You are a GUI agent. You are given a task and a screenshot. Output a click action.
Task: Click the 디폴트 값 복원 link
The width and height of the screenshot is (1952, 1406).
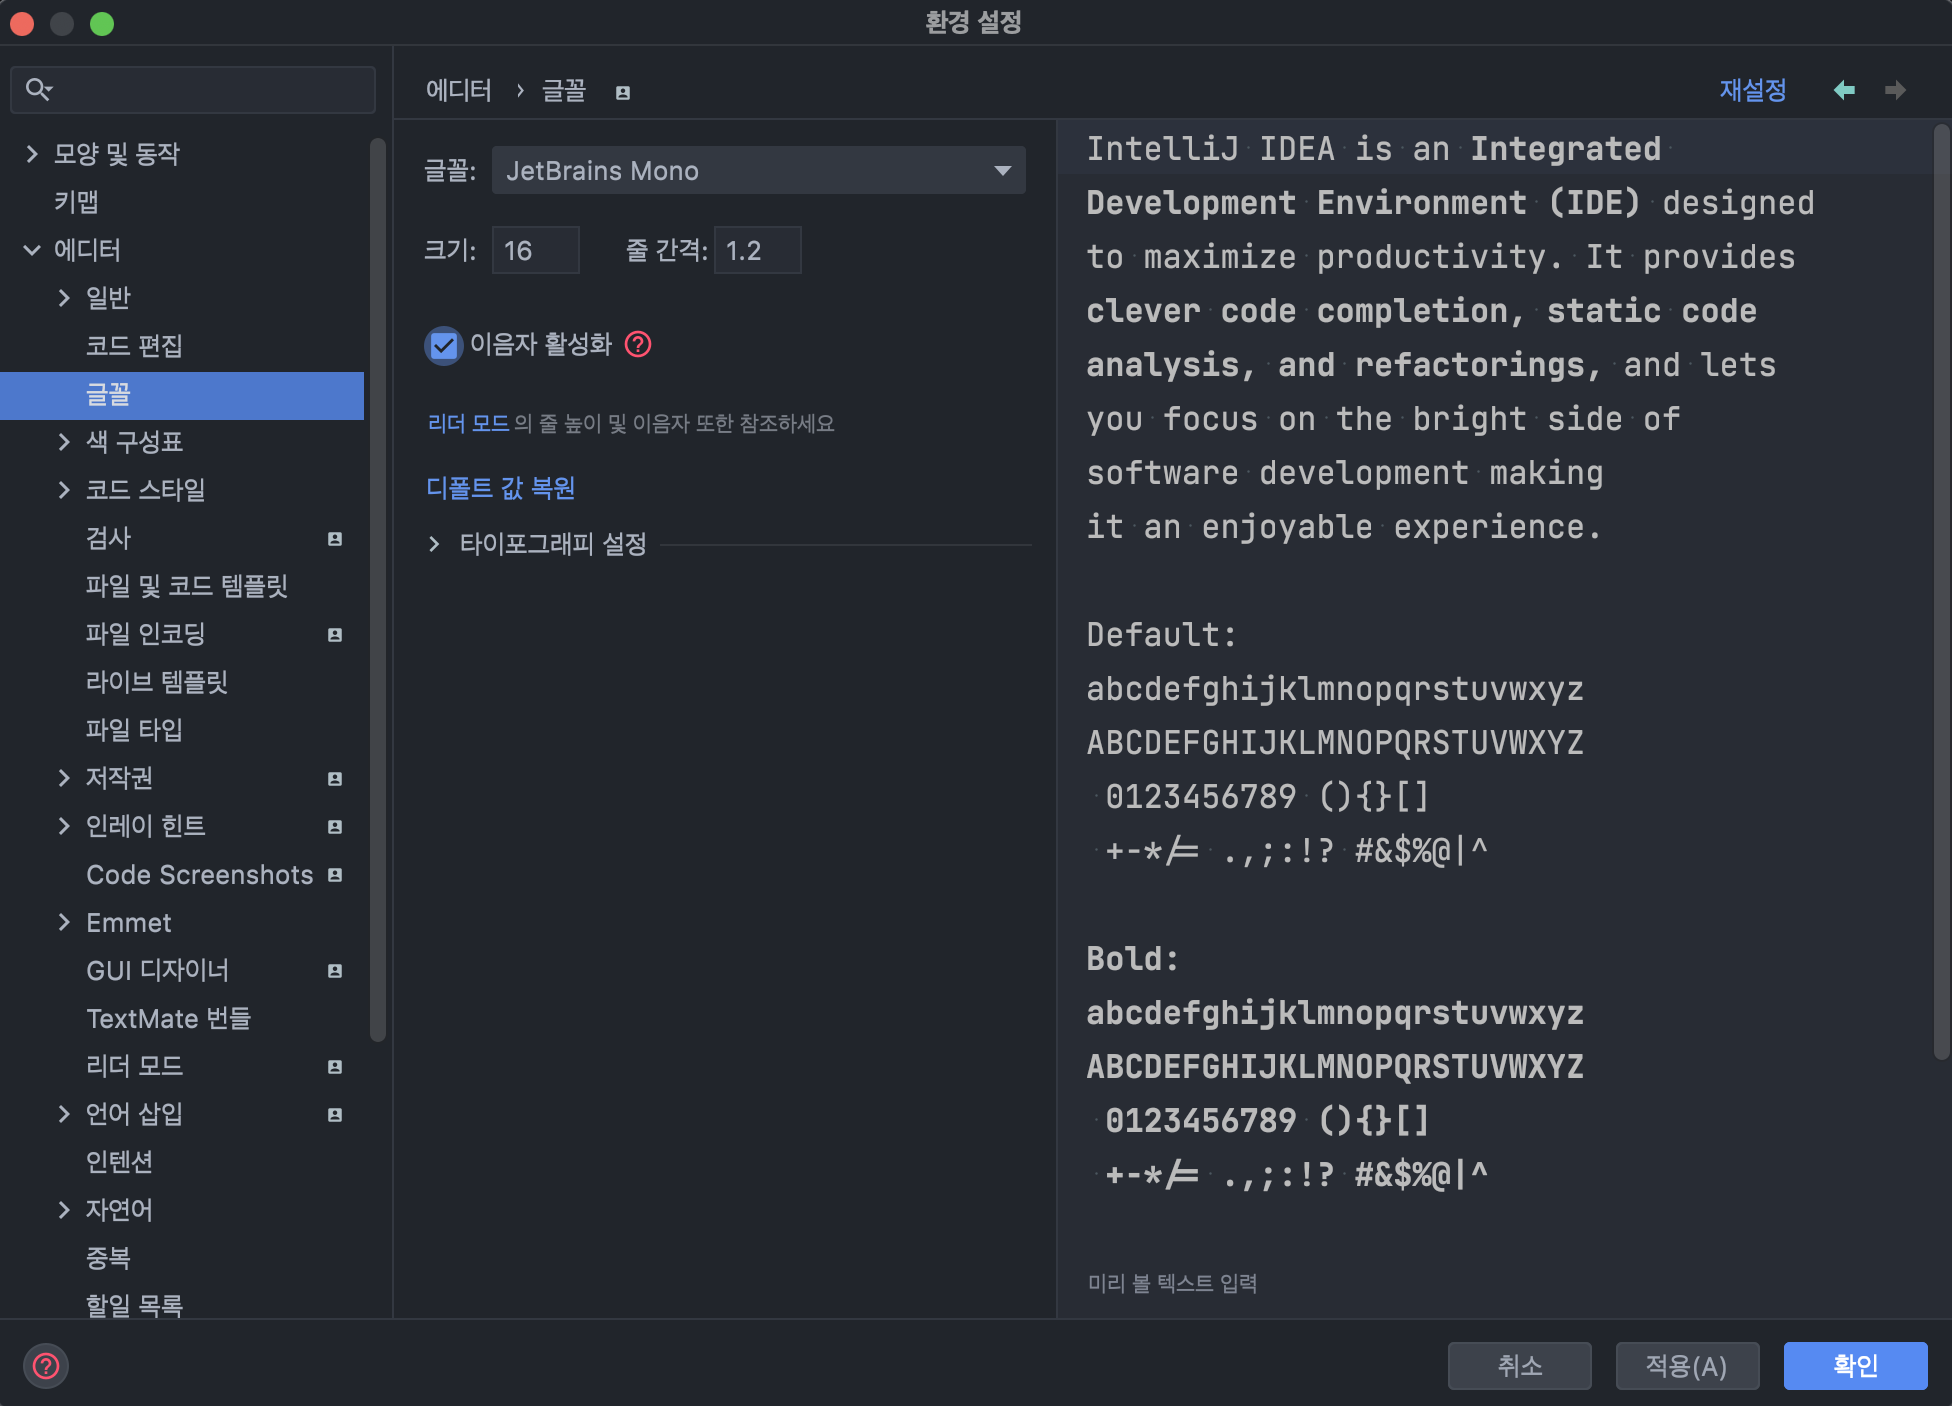click(x=500, y=488)
